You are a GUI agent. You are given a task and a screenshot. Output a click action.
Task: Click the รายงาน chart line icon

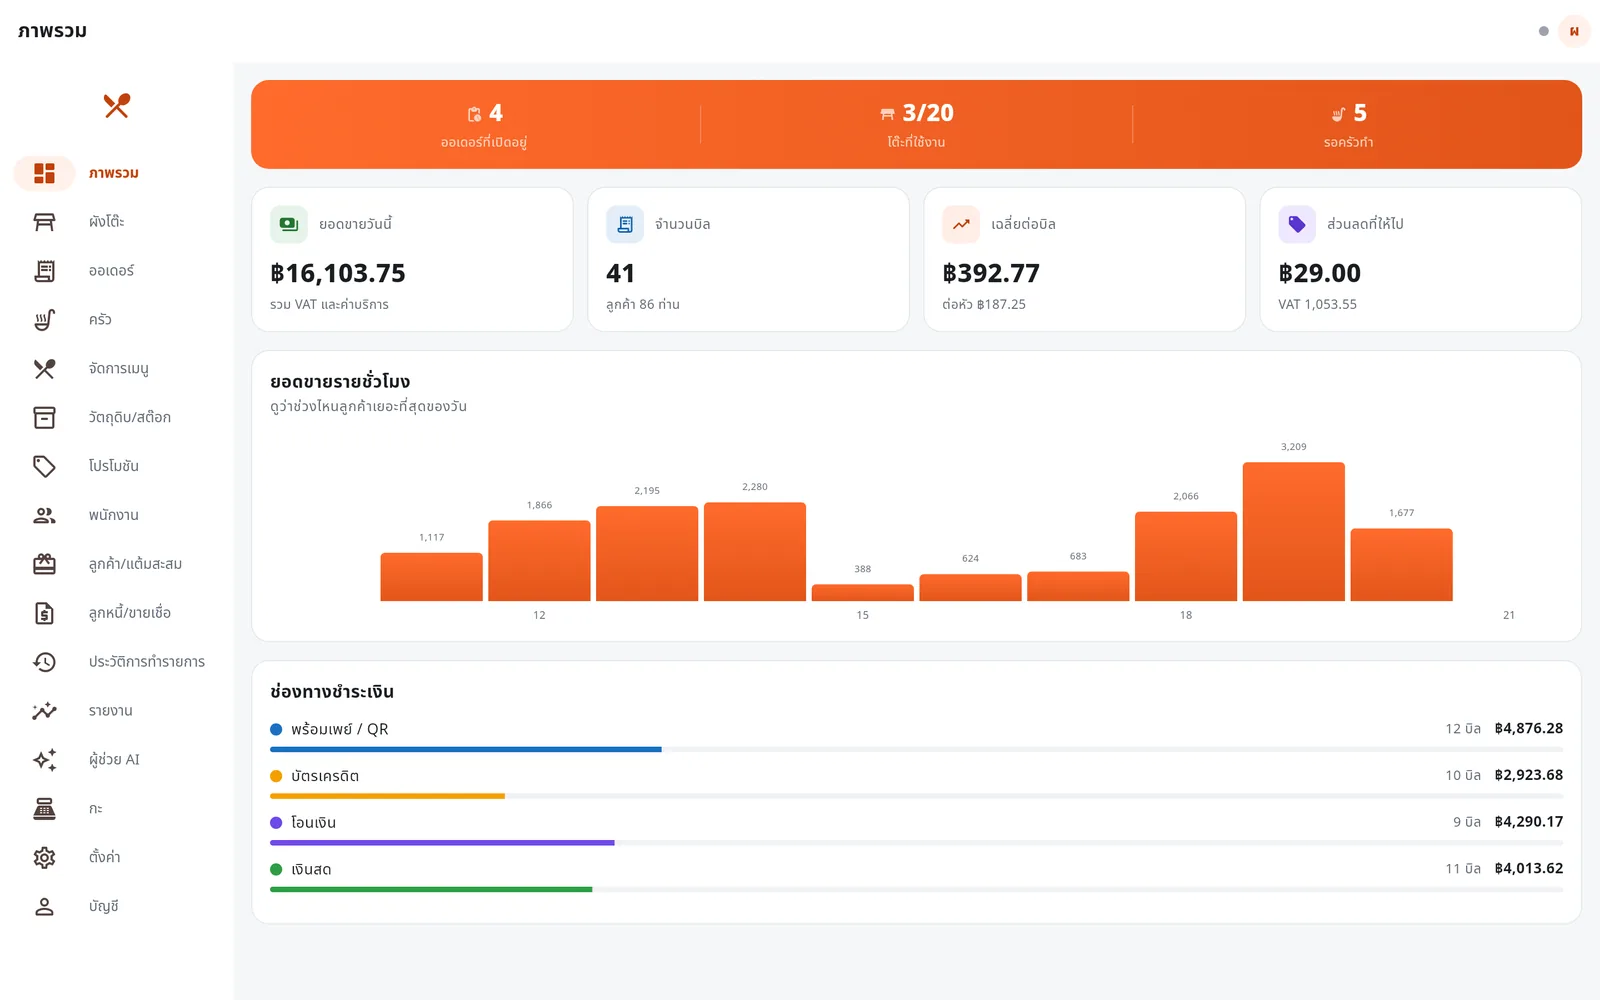click(44, 711)
